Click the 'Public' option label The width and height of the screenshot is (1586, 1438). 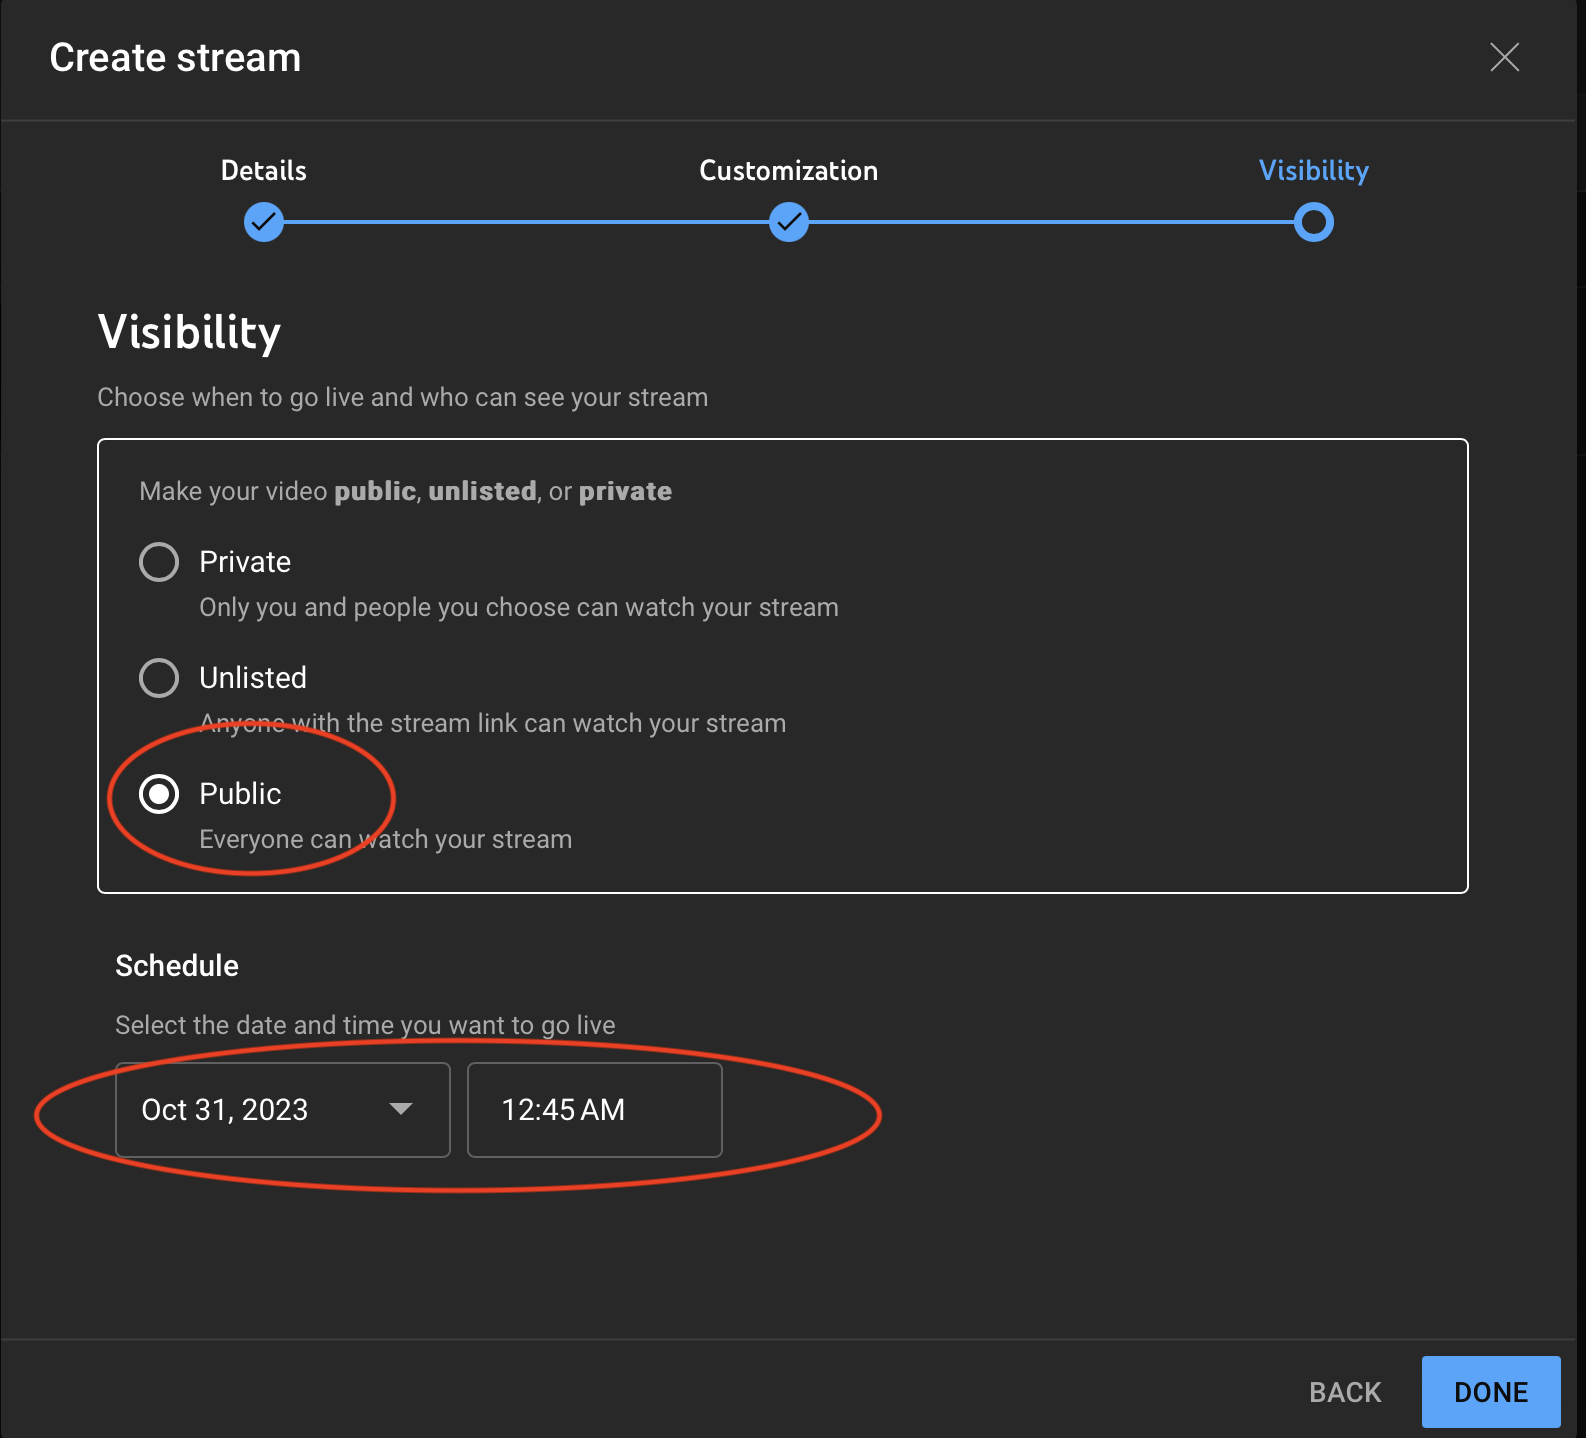click(x=240, y=794)
